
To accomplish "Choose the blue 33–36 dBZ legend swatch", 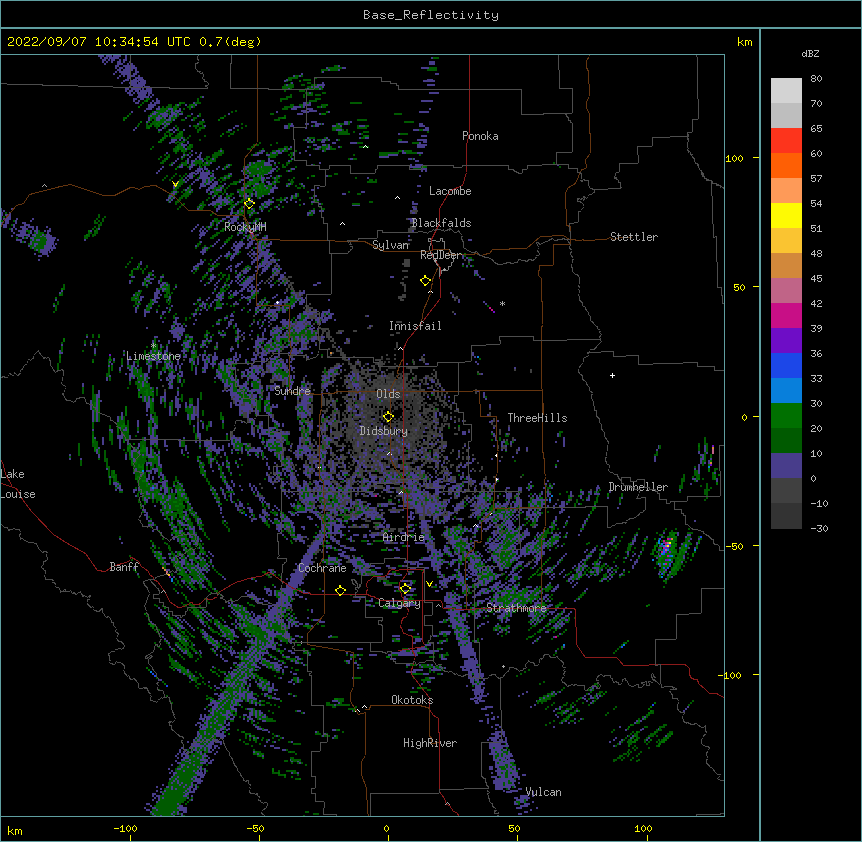I will (x=786, y=365).
